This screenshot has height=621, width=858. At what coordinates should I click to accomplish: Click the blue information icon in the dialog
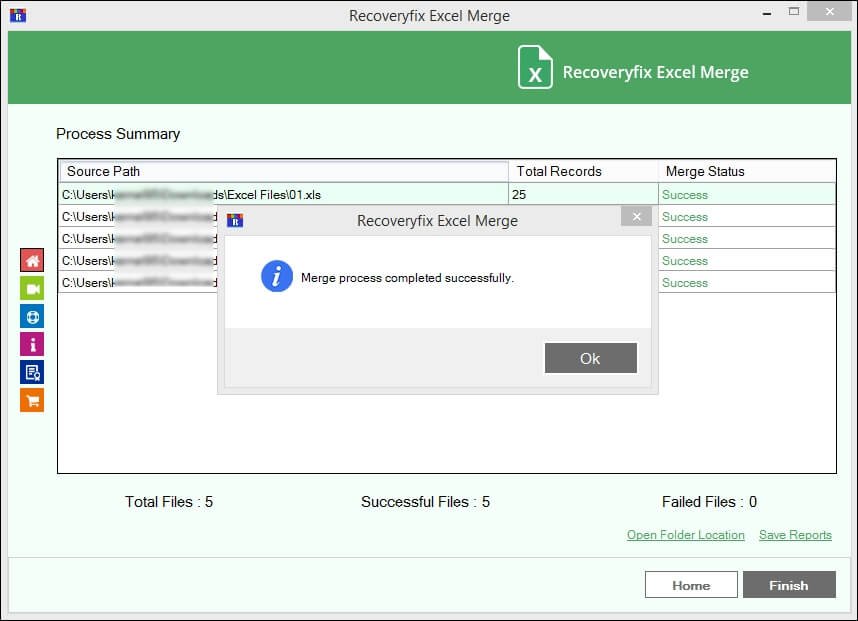277,276
